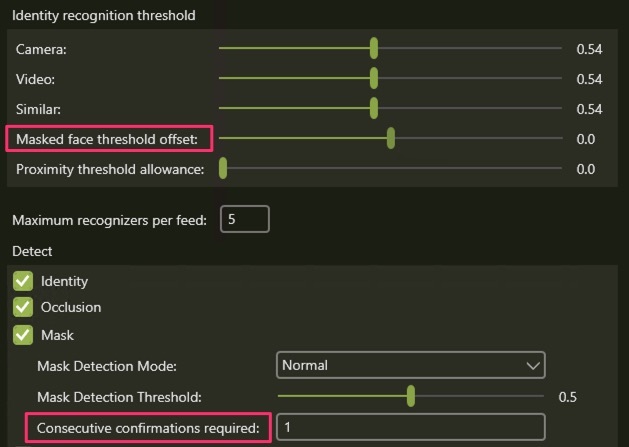Screen dimensions: 629x447
Task: Click the Camera value reading 0.54
Action: [589, 48]
